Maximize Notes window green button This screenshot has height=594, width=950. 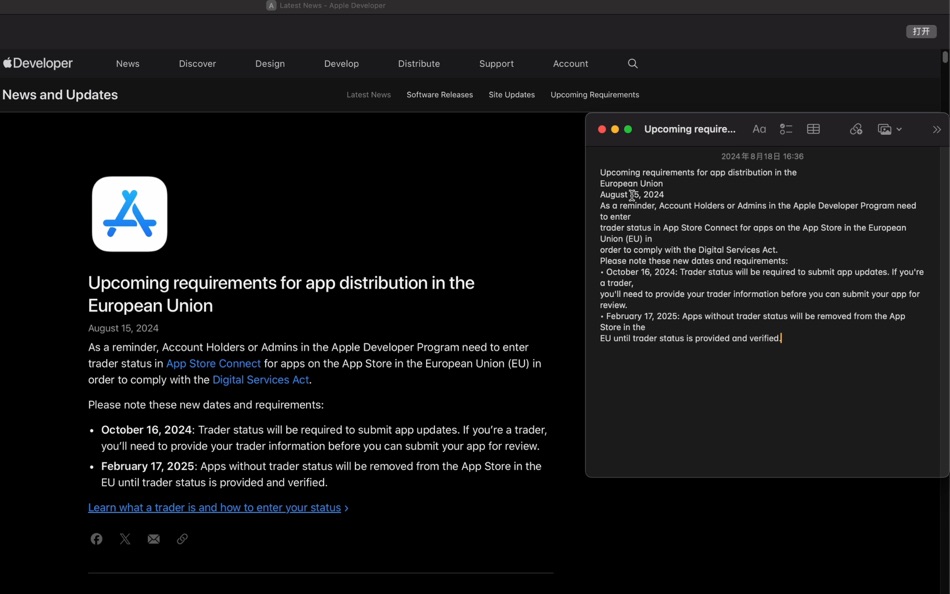(628, 129)
